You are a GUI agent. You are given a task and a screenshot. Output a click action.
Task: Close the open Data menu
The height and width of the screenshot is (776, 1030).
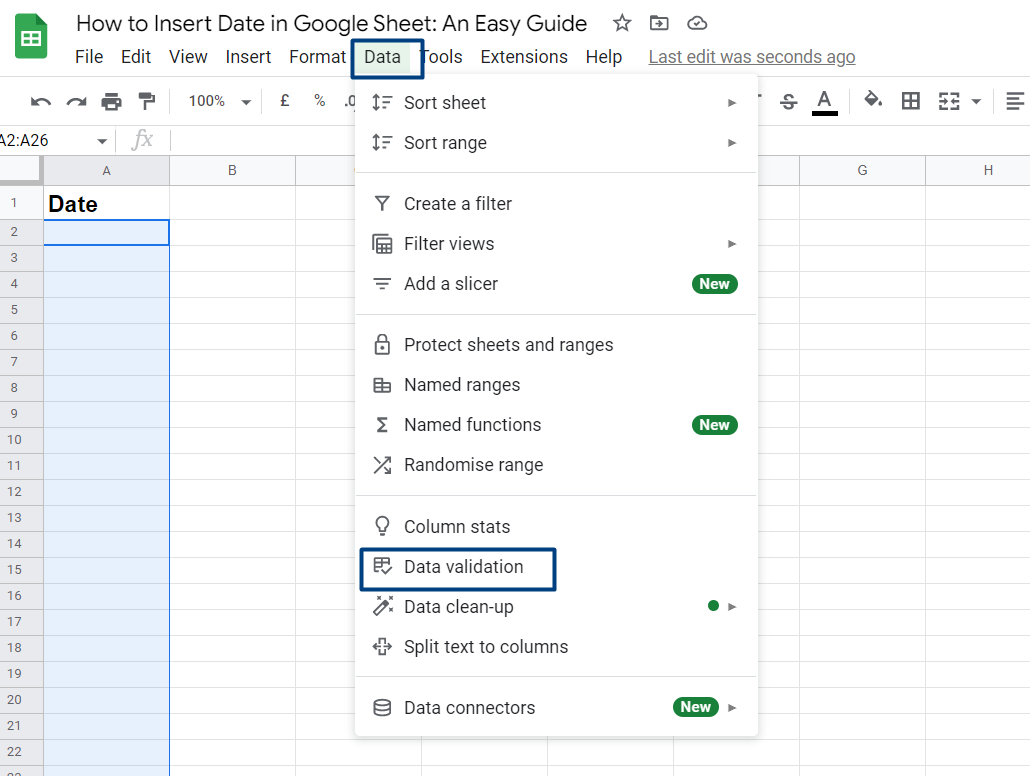coord(382,57)
